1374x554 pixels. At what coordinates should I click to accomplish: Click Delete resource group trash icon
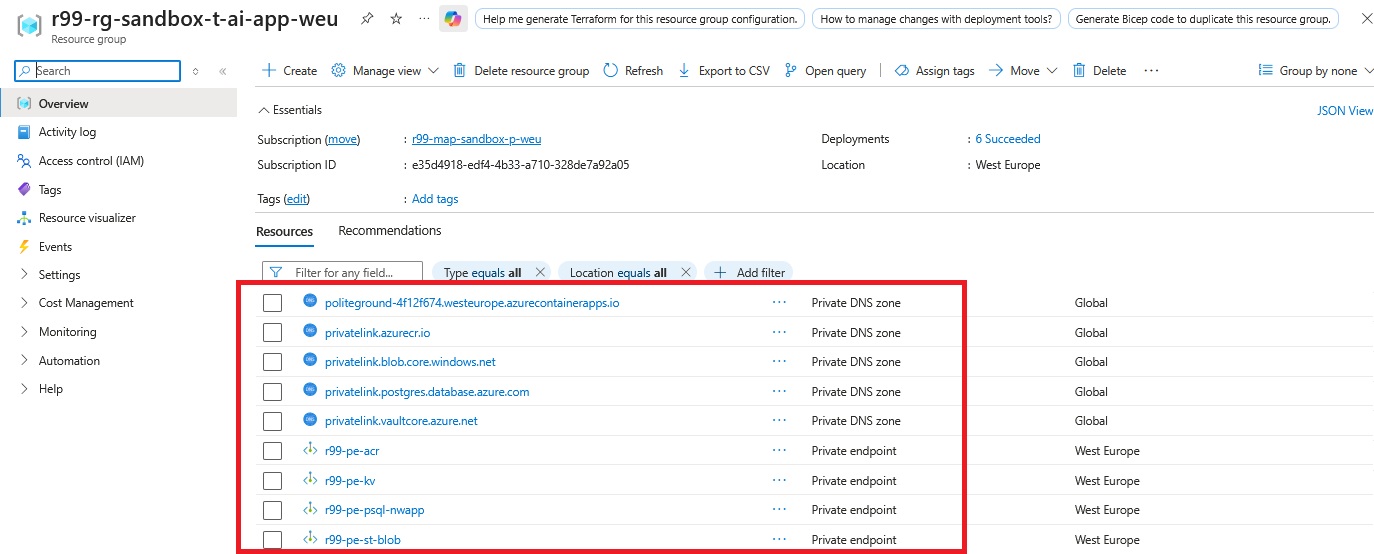coord(460,71)
